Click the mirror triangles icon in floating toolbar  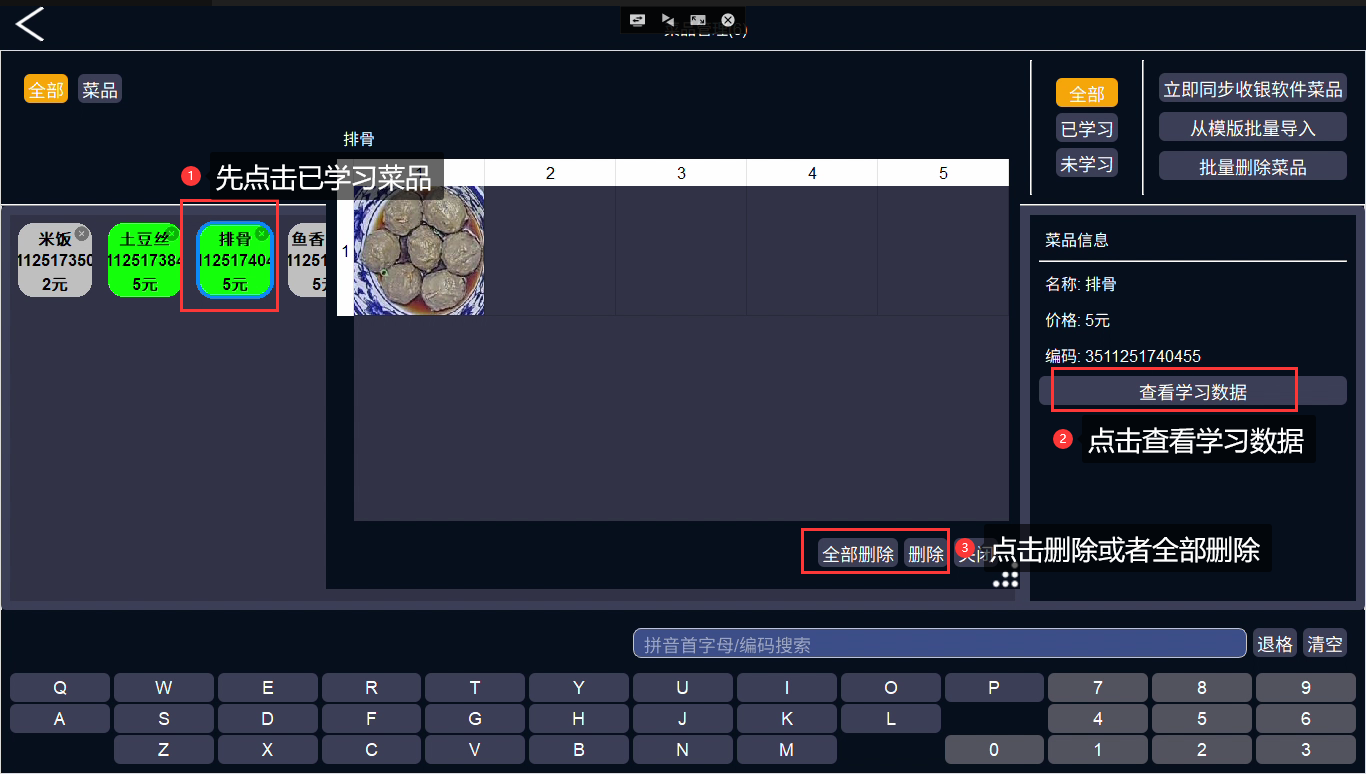(668, 20)
